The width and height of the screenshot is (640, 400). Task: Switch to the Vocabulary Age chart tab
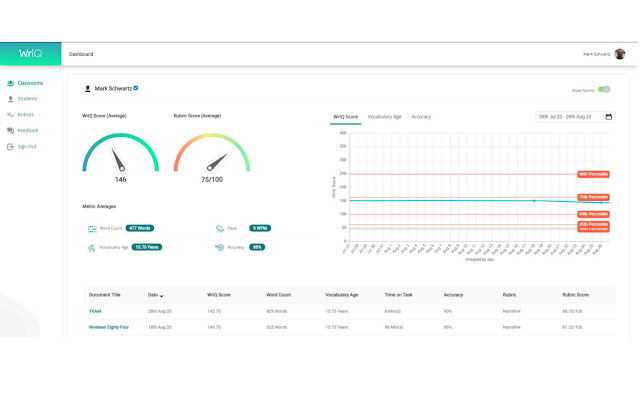[x=384, y=117]
